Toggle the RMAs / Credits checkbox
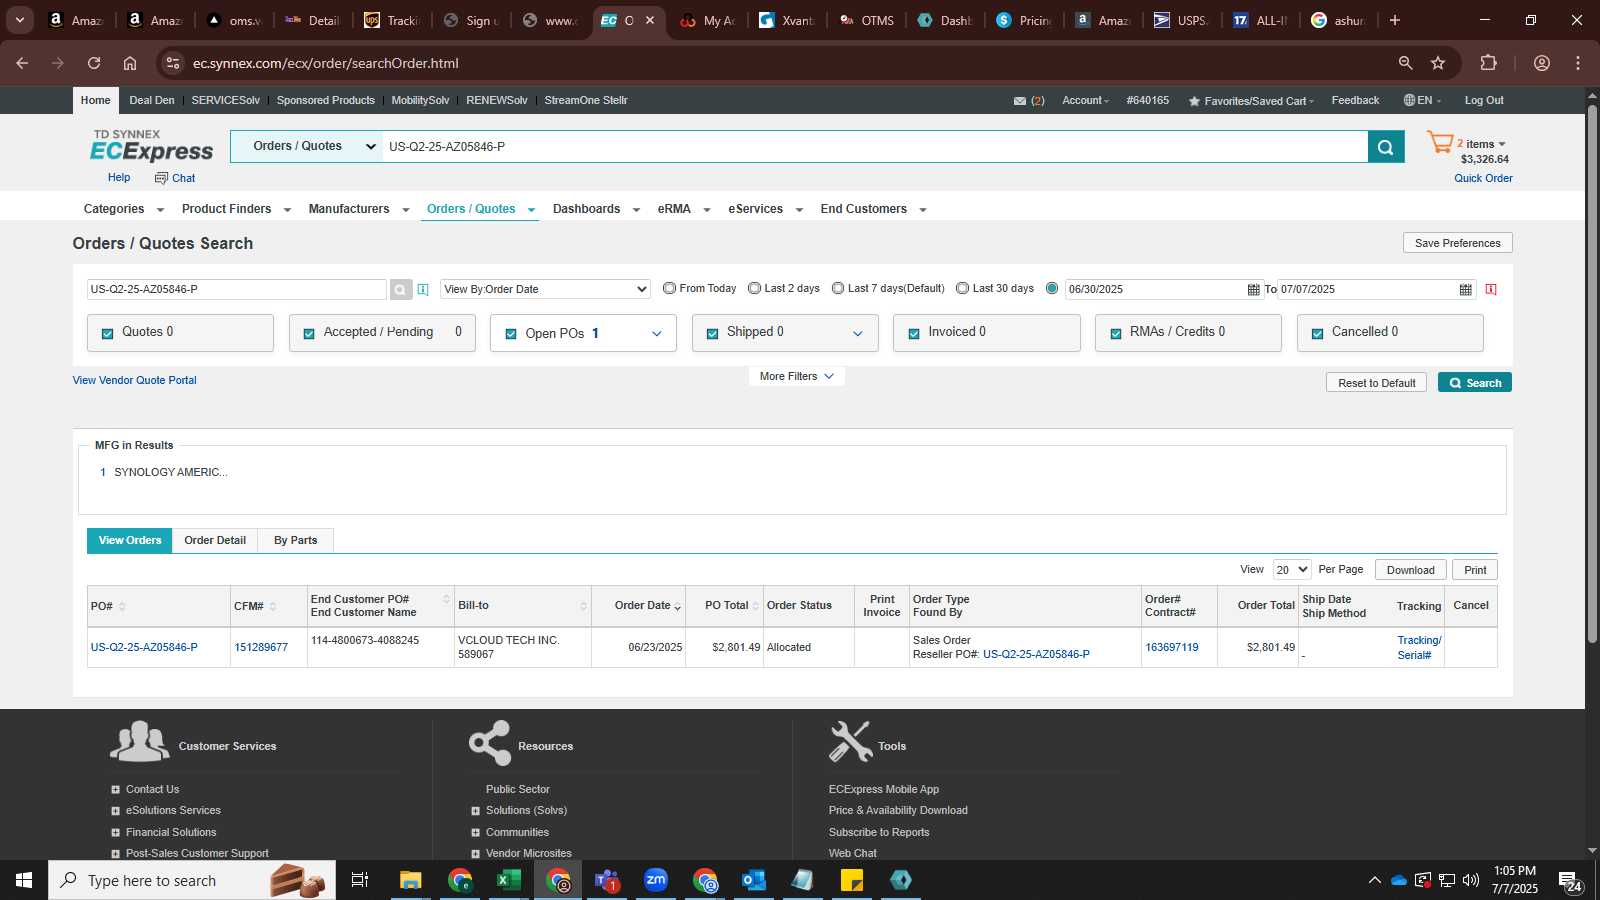Screen dimensions: 1600x900 pos(1116,334)
